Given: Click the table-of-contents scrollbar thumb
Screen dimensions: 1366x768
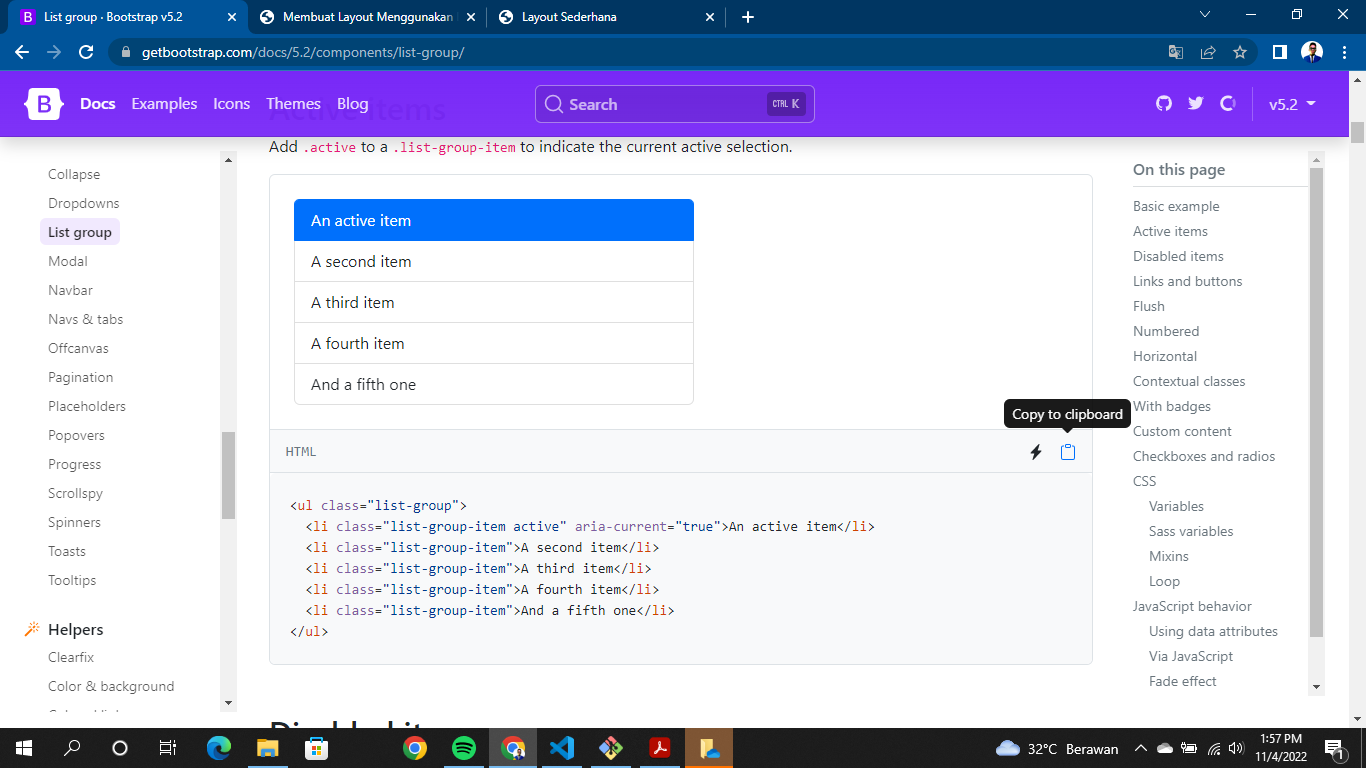Looking at the screenshot, I should (1316, 402).
